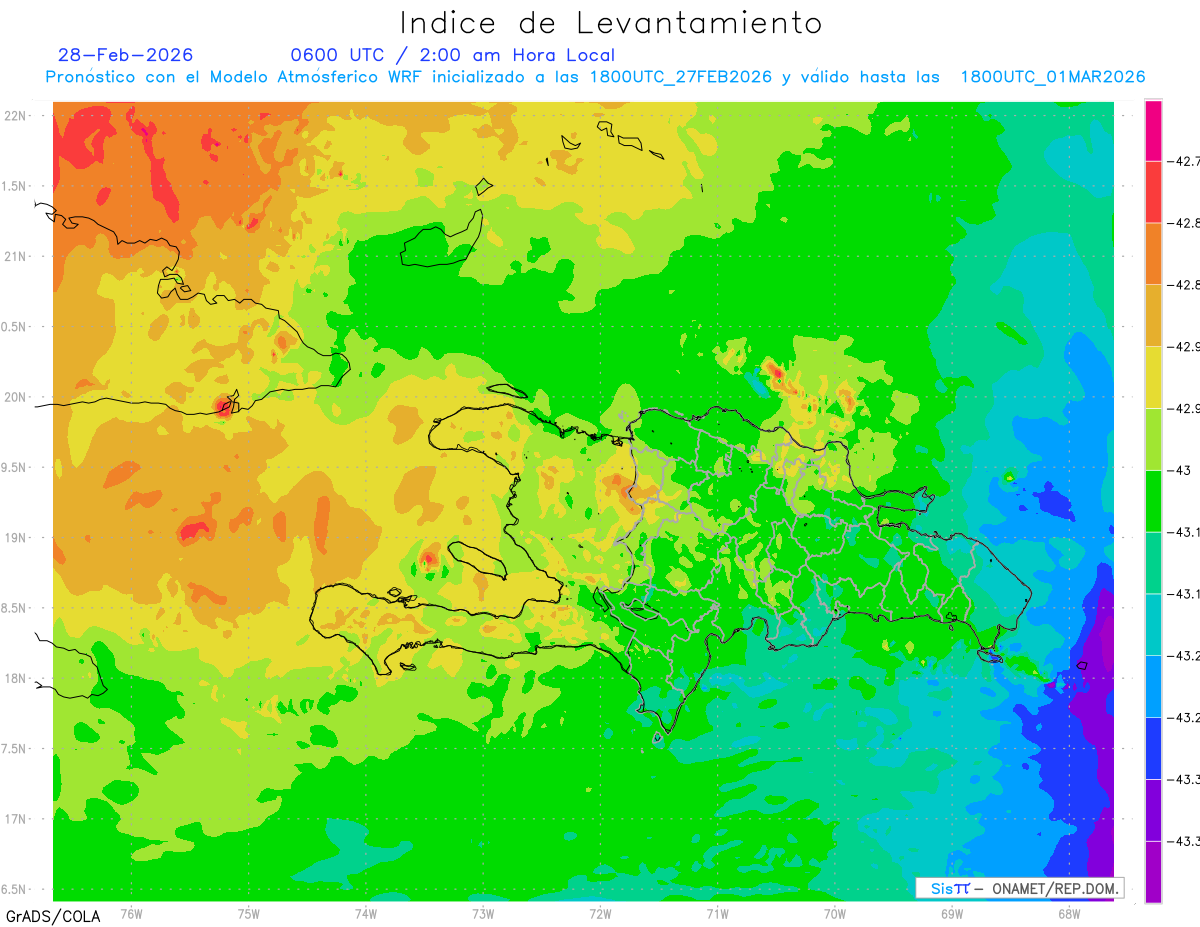
Task: Click the title 'Indice de Levantamiento'
Action: pos(611,23)
